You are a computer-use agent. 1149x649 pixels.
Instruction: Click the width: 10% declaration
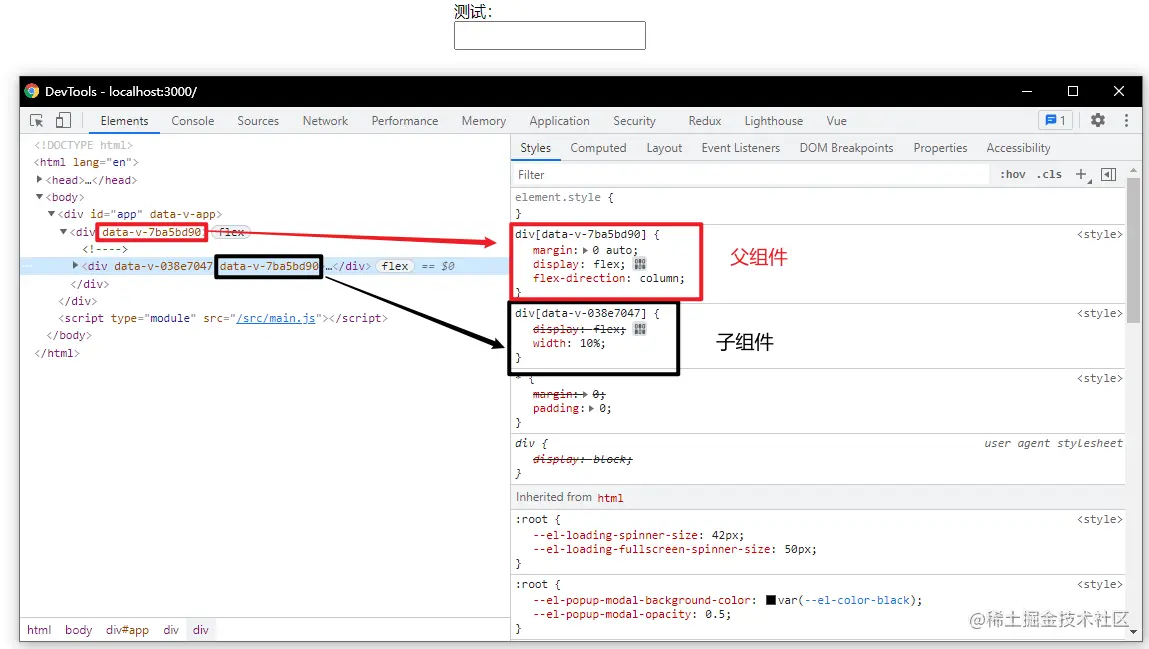(569, 344)
